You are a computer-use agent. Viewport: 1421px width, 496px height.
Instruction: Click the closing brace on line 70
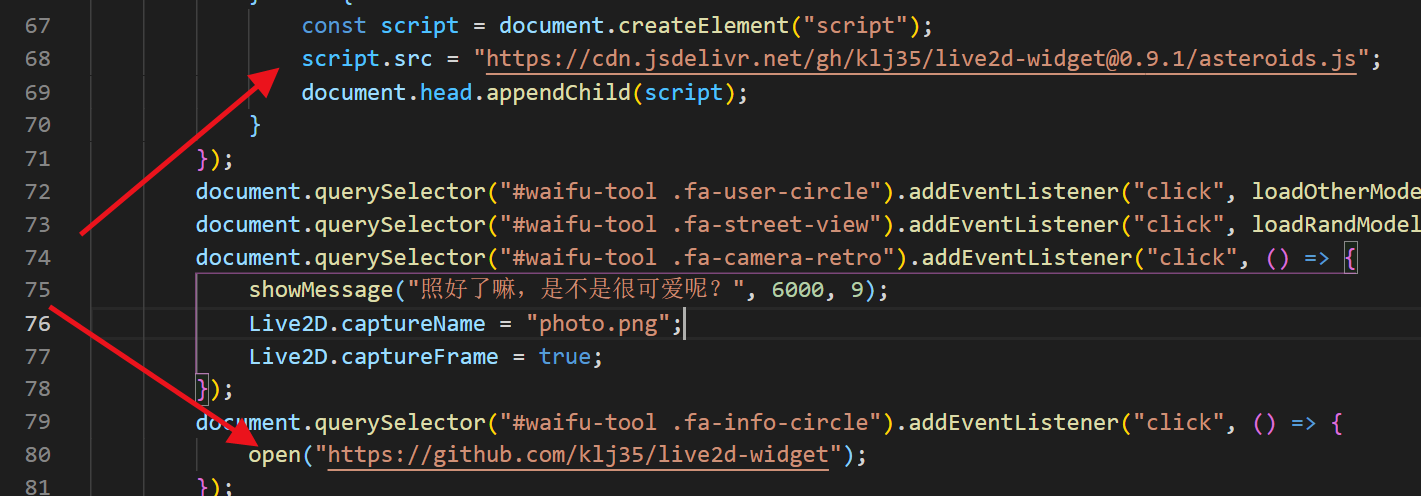click(x=255, y=125)
